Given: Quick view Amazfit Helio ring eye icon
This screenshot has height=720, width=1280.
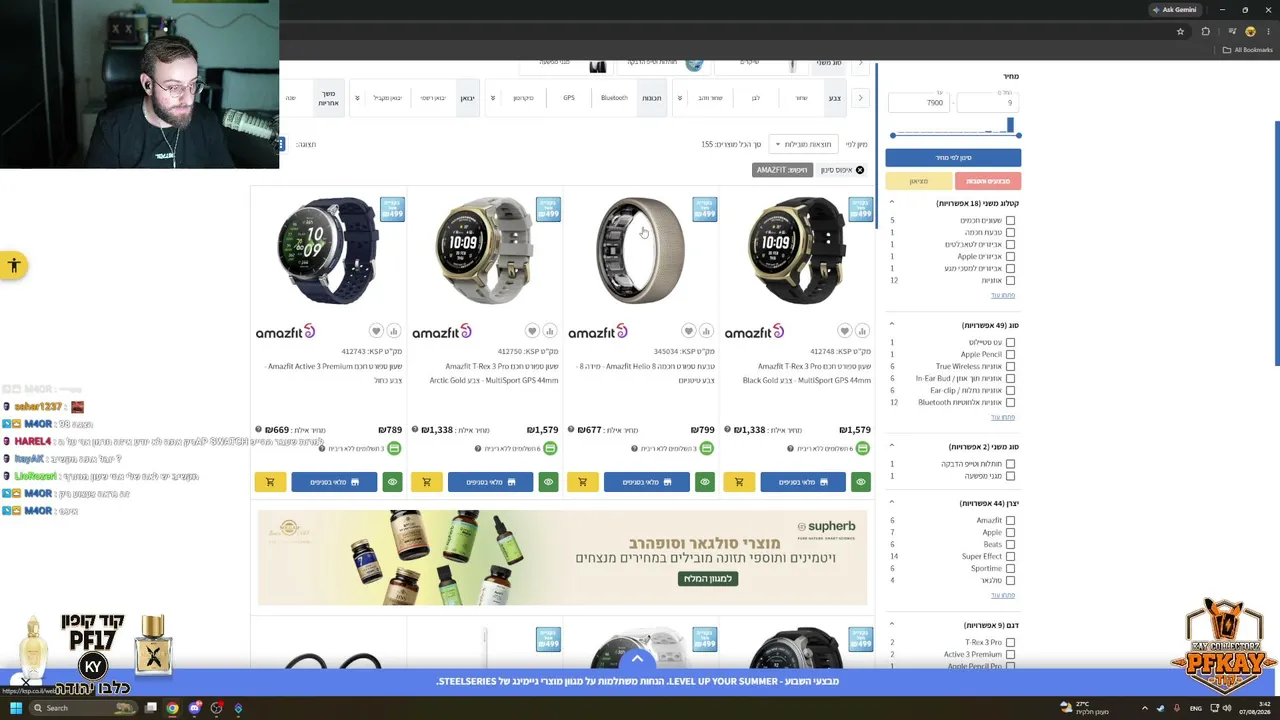Looking at the screenshot, I should click(x=705, y=482).
